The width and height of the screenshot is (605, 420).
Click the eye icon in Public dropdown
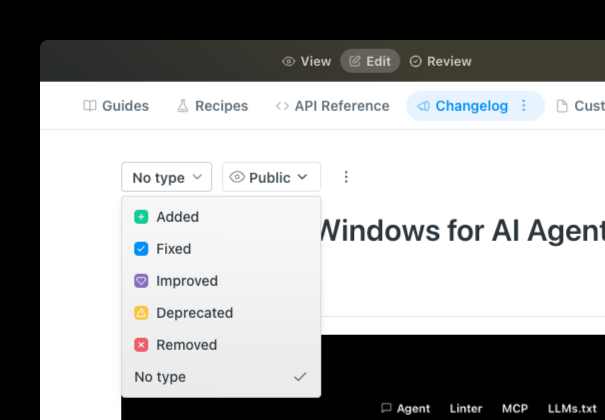(237, 177)
